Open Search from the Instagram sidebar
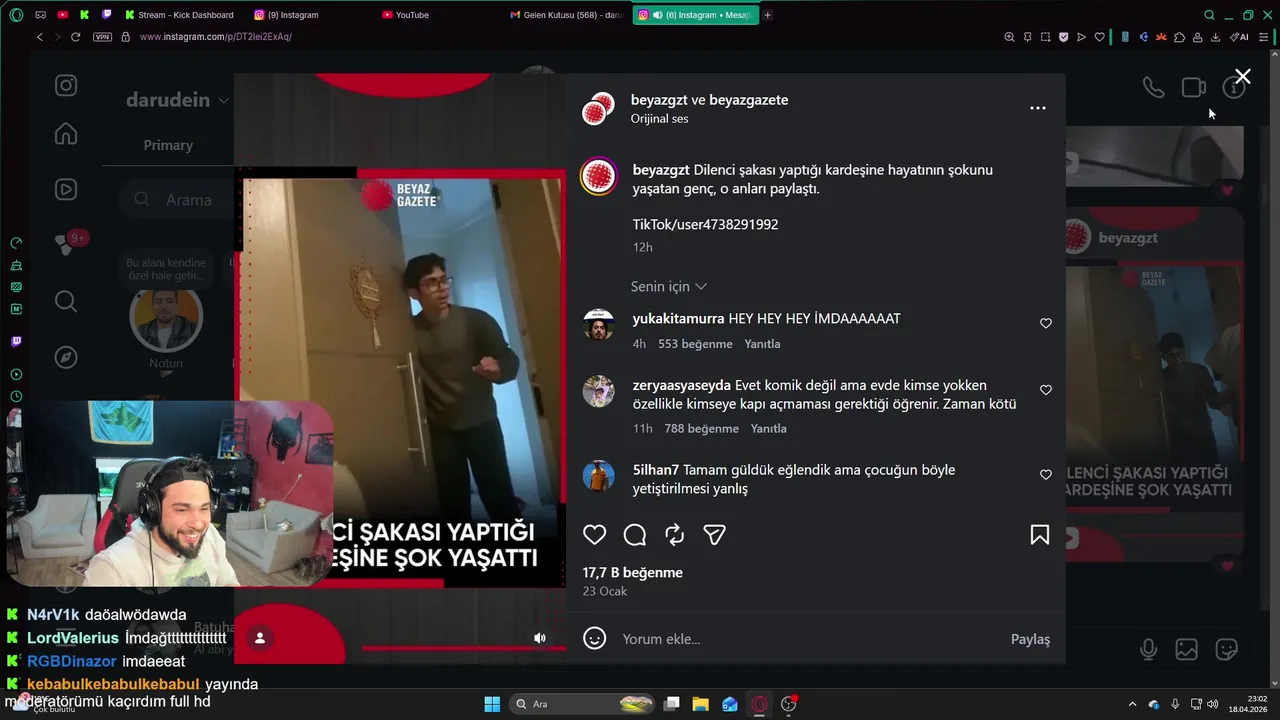Image resolution: width=1280 pixels, height=720 pixels. 66,301
